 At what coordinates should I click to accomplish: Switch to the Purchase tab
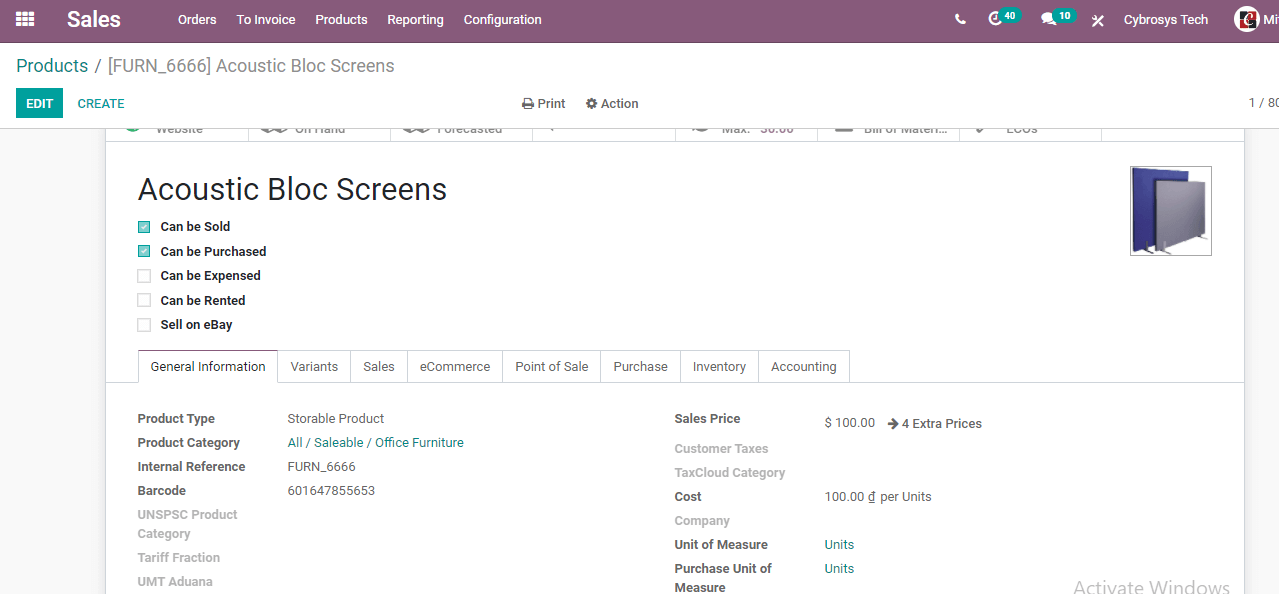pos(640,367)
